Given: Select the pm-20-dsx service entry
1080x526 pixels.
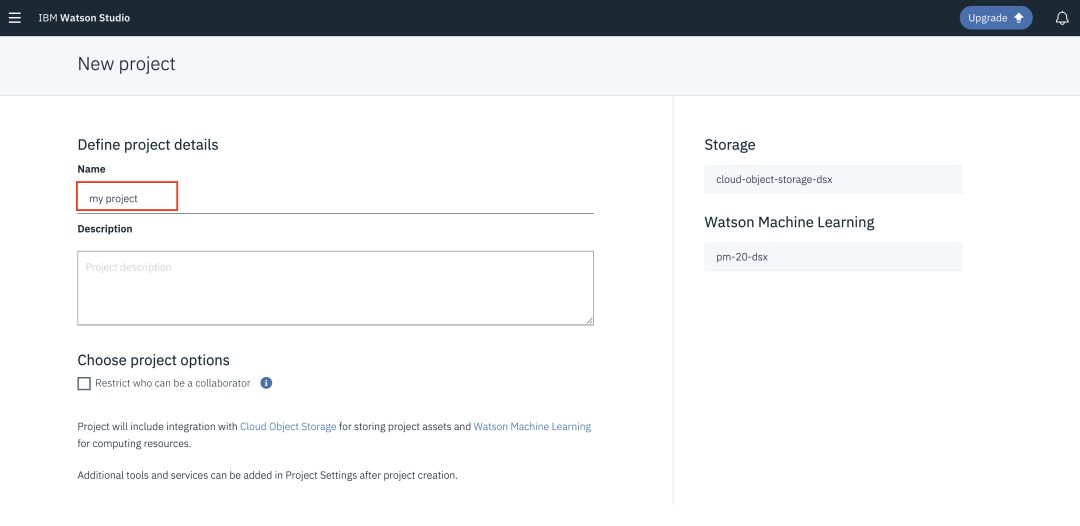Looking at the screenshot, I should [833, 257].
